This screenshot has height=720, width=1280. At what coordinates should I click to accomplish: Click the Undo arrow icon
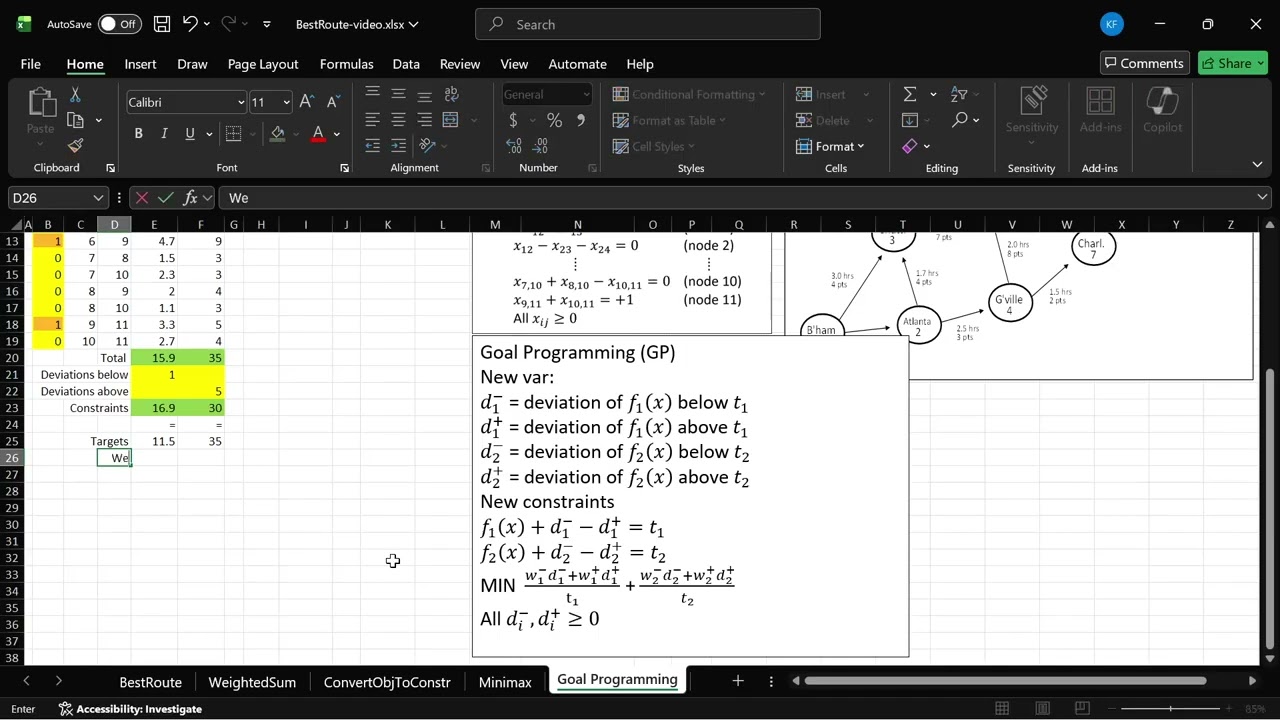pyautogui.click(x=190, y=24)
